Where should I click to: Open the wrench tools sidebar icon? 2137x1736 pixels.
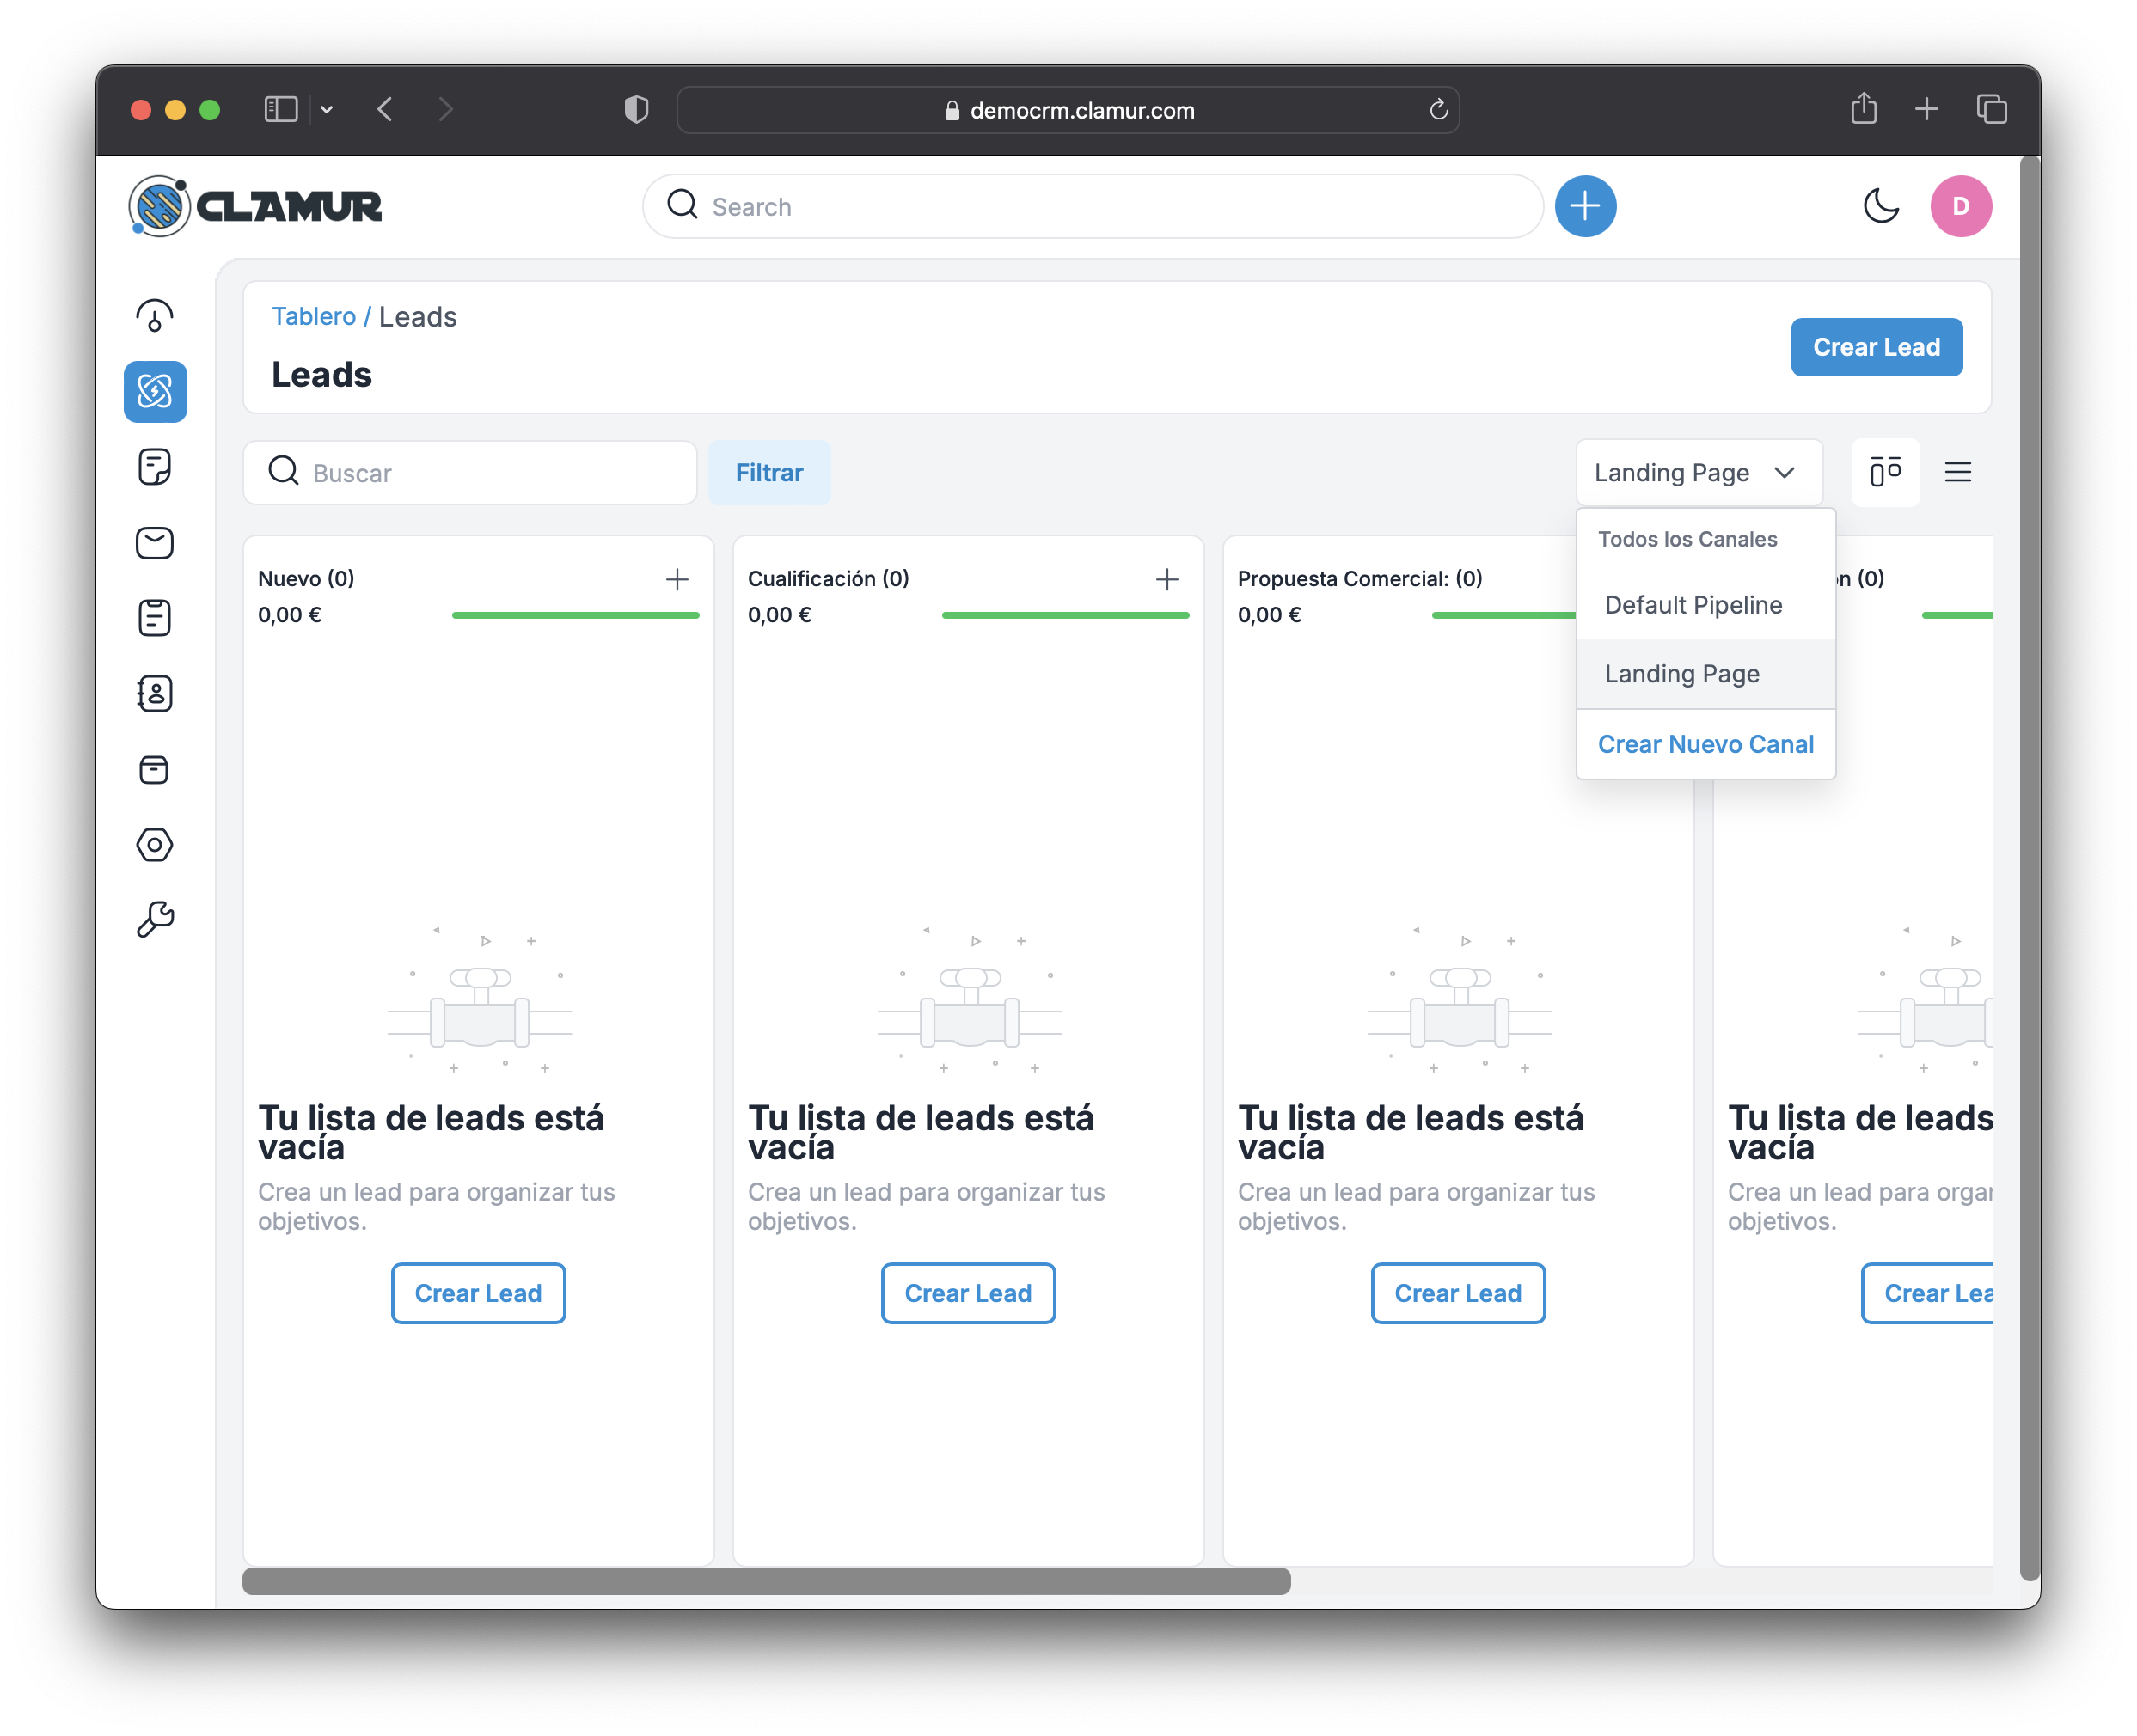(155, 920)
